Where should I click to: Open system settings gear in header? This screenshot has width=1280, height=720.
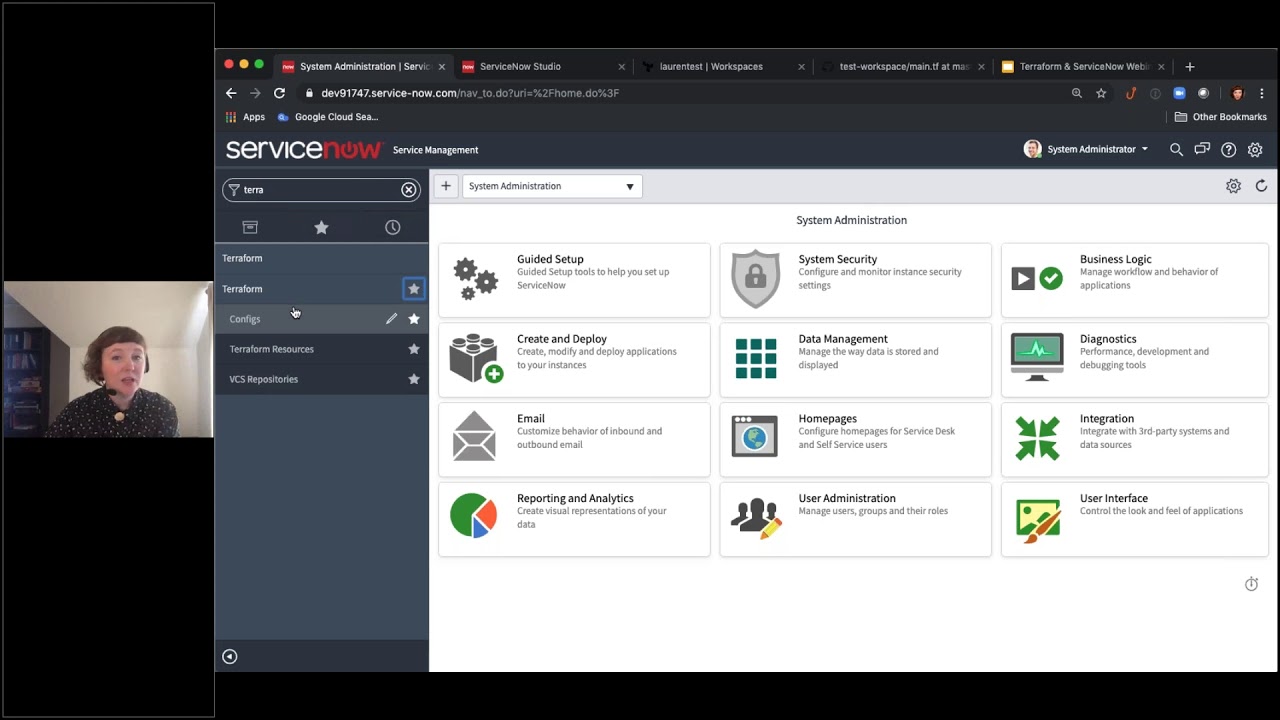tap(1255, 150)
